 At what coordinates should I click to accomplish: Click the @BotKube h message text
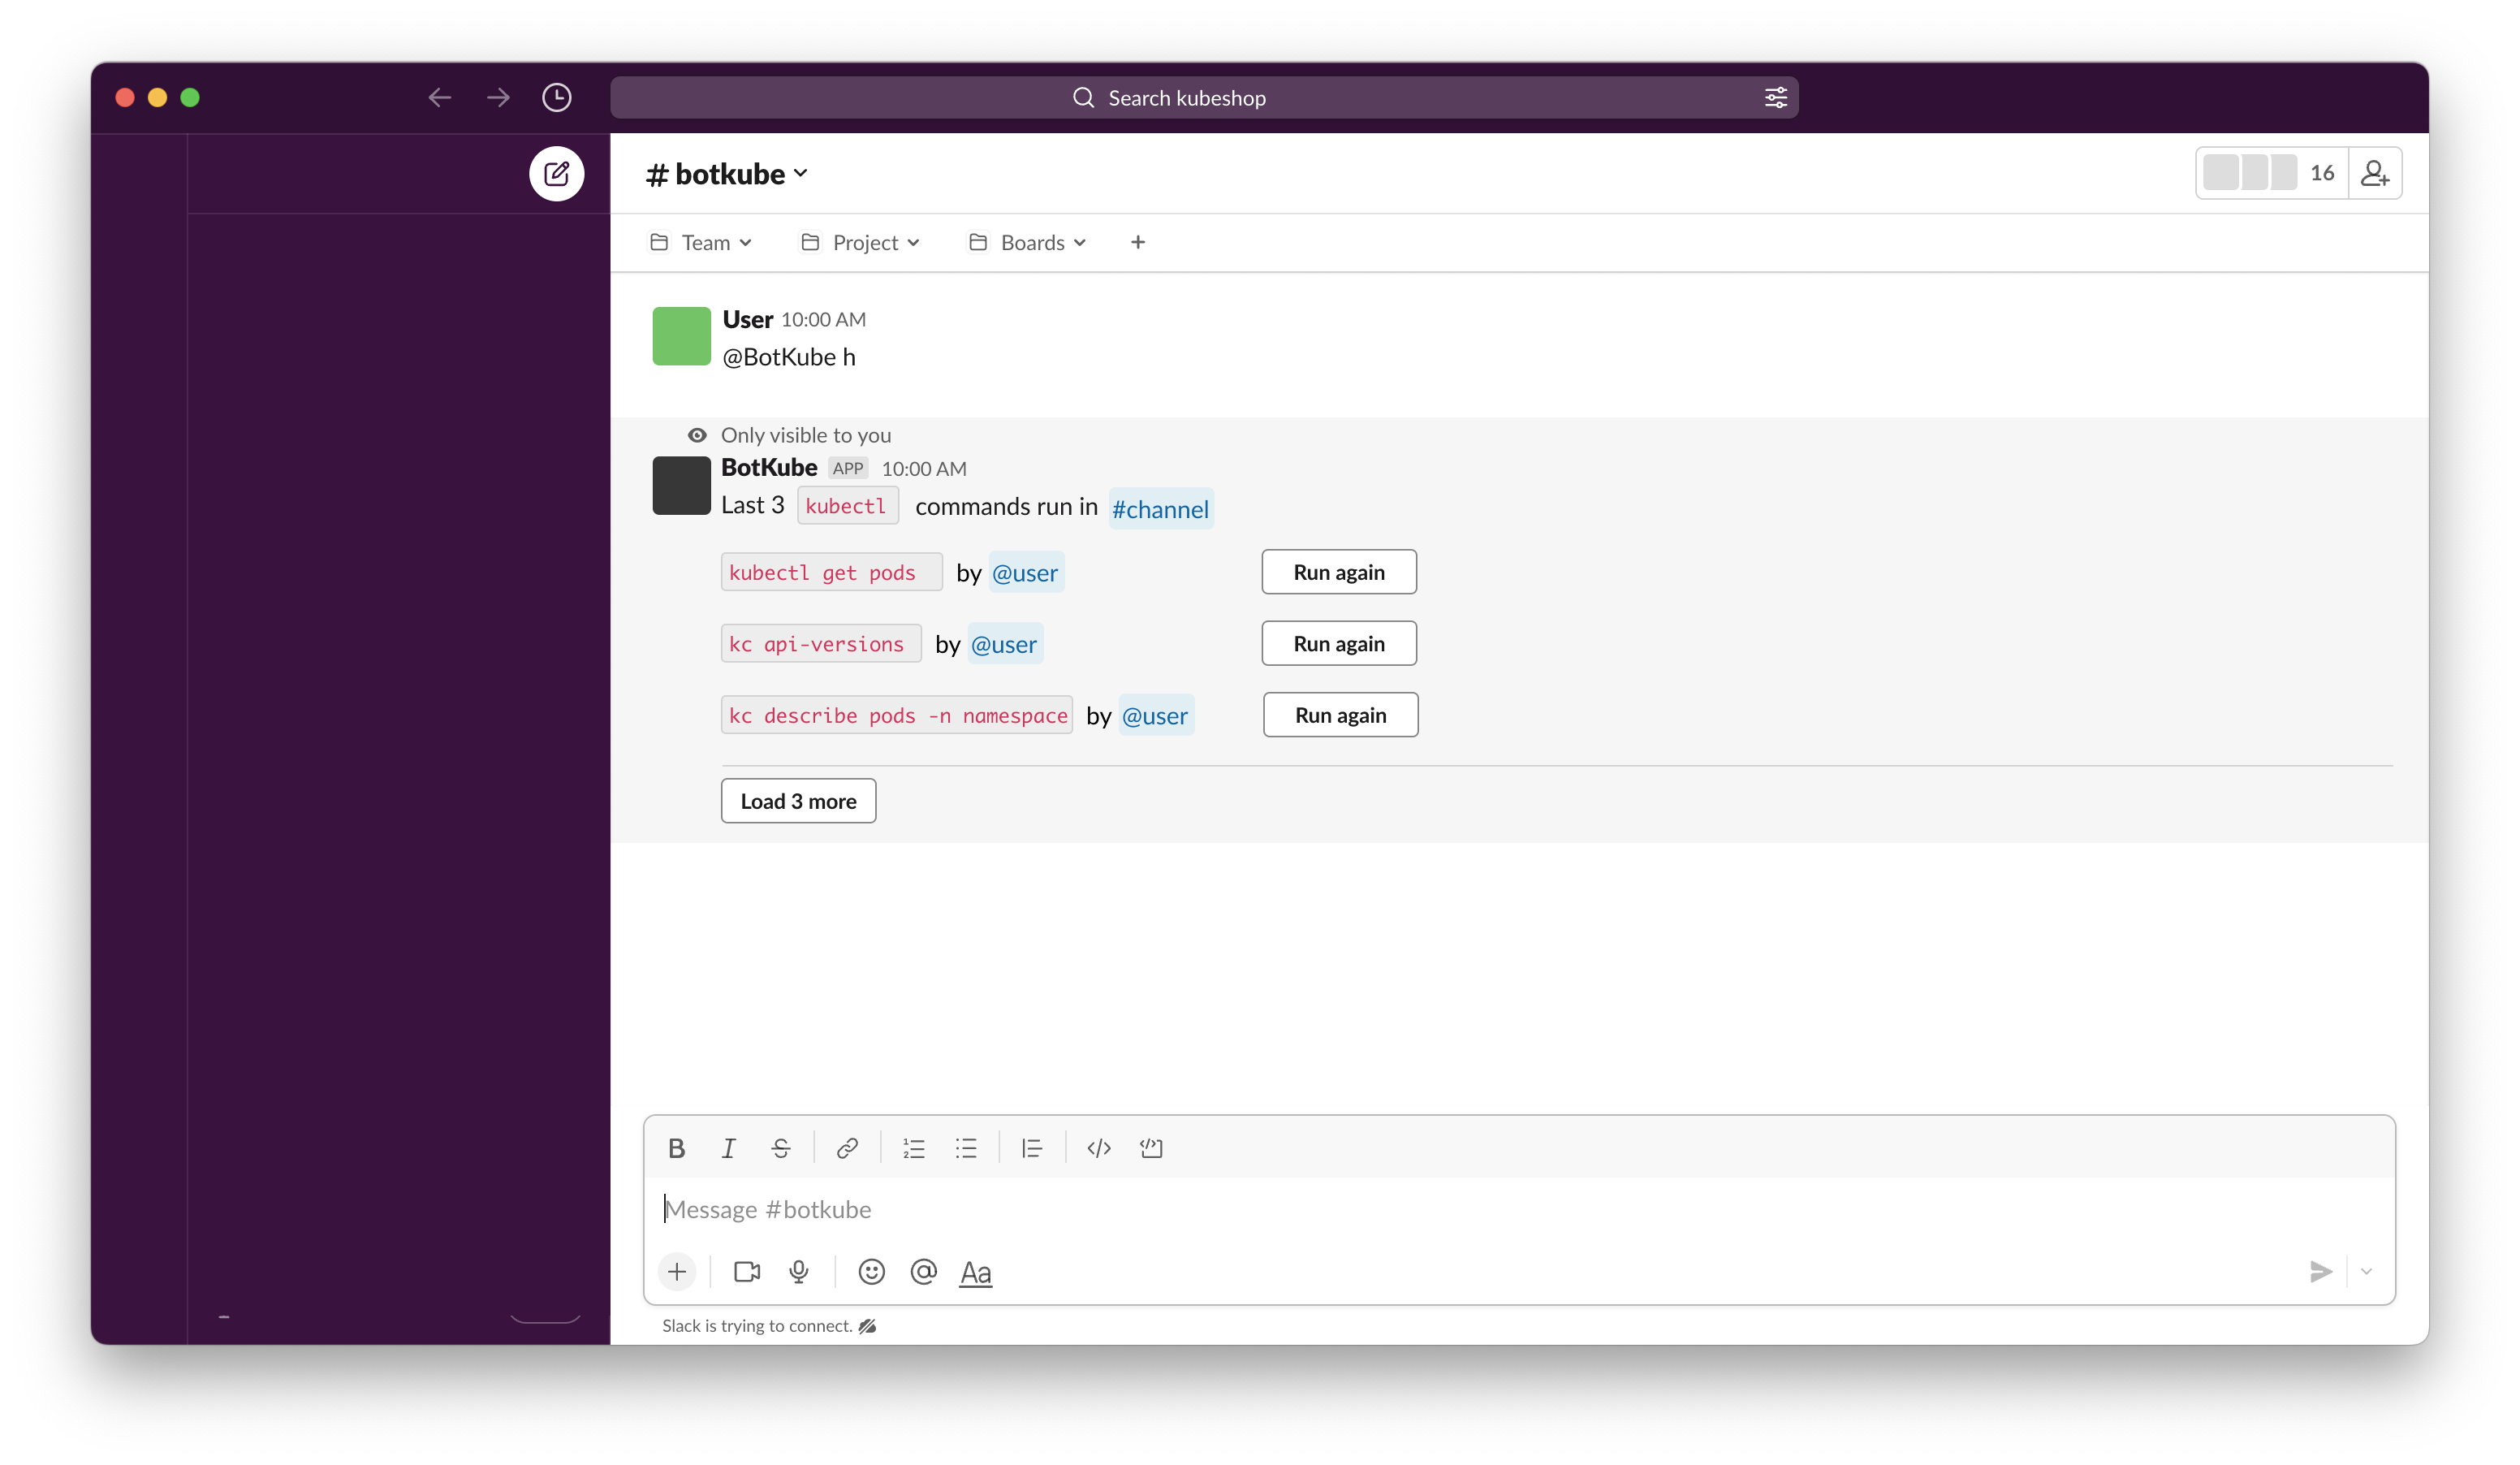789,357
